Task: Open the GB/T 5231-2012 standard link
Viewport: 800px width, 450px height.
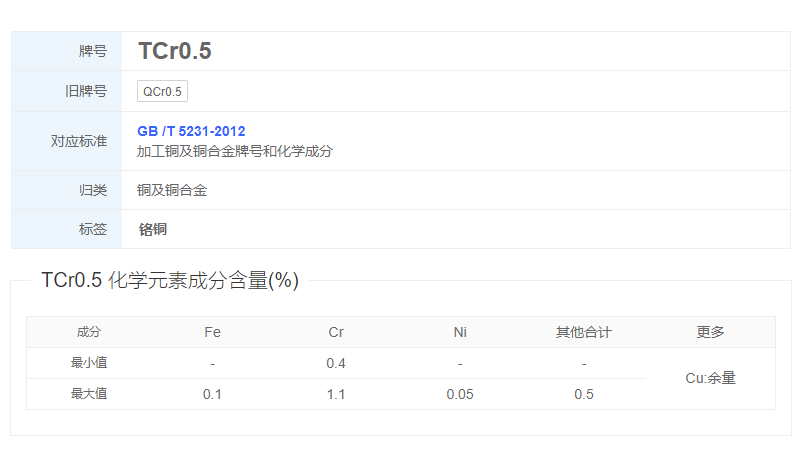Action: [191, 131]
